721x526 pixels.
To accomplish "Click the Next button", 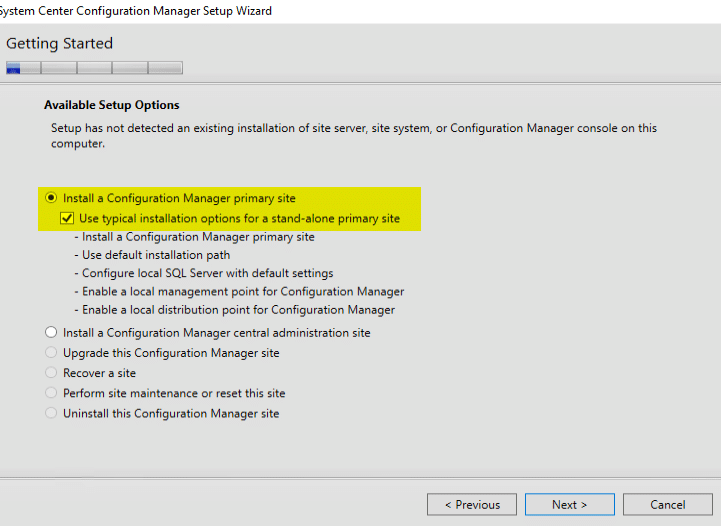I will pyautogui.click(x=569, y=504).
